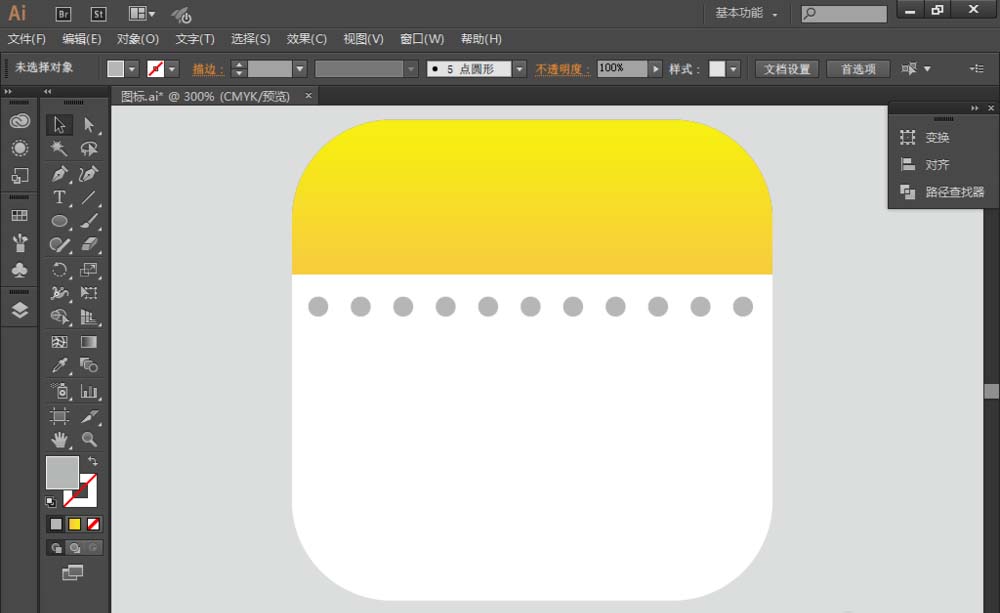The width and height of the screenshot is (1000, 613).
Task: Open the Layers panel icon
Action: 20,310
